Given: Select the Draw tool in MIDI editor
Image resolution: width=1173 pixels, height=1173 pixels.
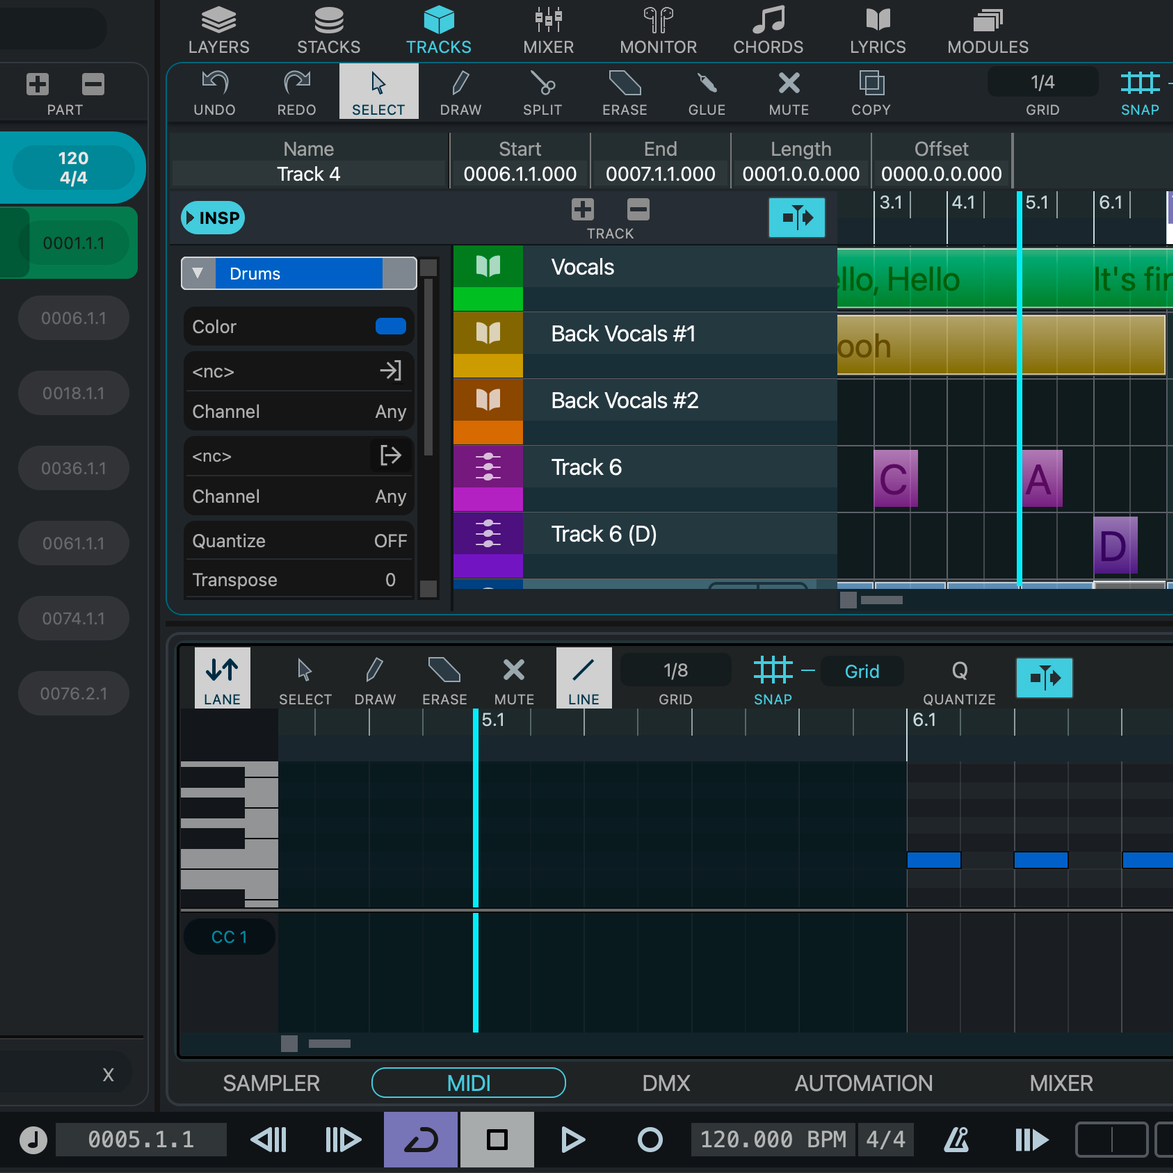Looking at the screenshot, I should [375, 679].
